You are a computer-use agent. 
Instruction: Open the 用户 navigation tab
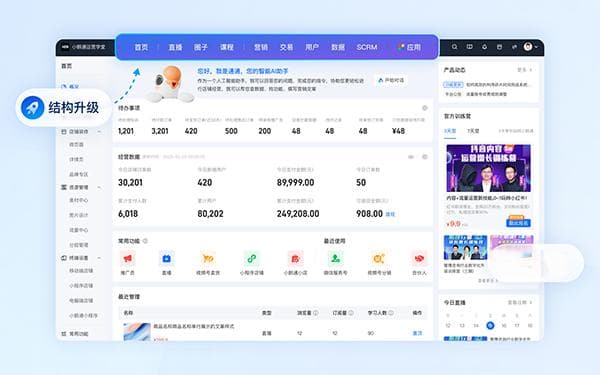pos(312,47)
